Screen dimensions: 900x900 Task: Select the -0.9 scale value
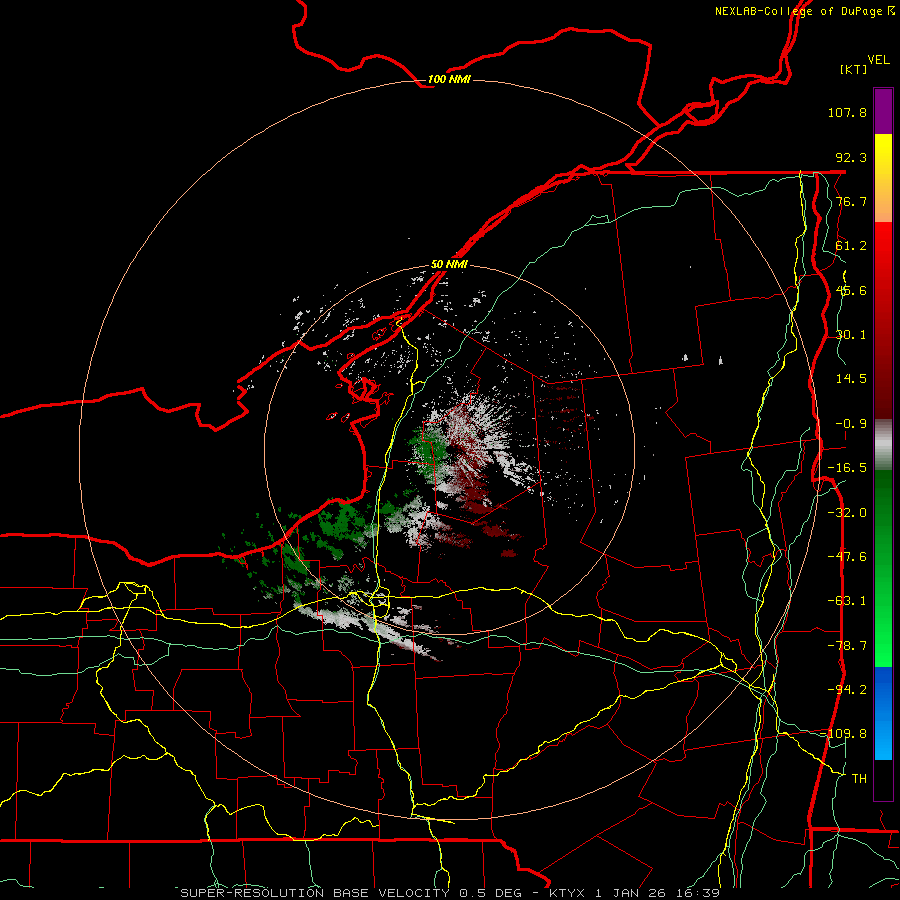pyautogui.click(x=851, y=424)
